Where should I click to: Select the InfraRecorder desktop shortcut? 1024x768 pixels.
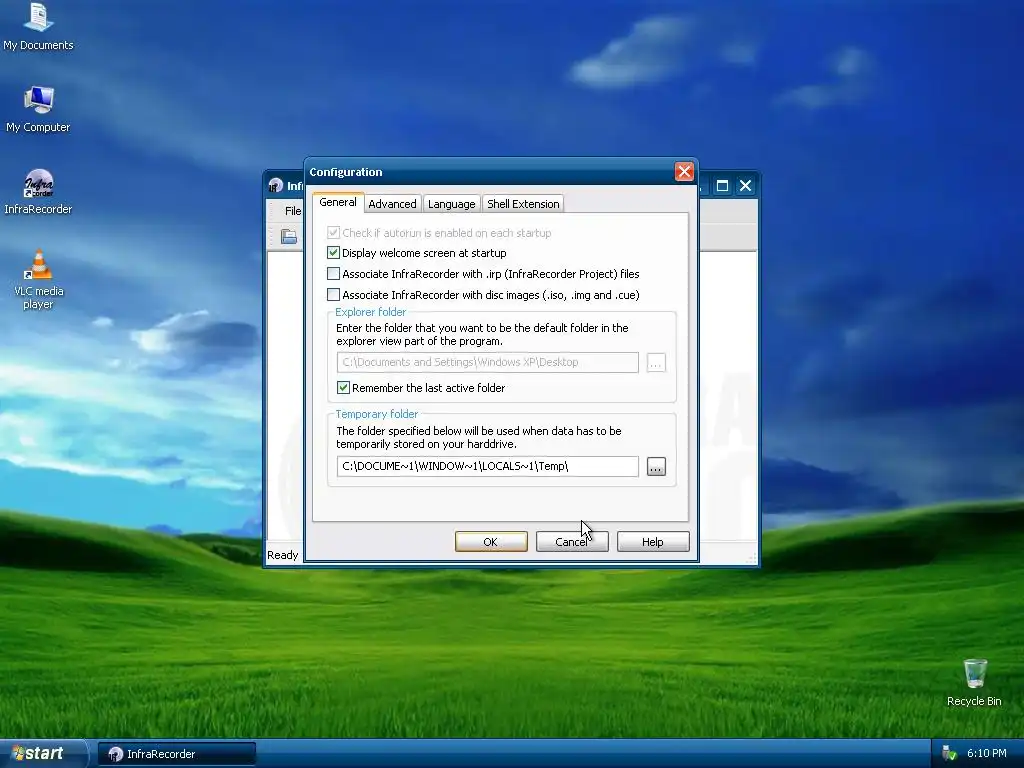[38, 192]
